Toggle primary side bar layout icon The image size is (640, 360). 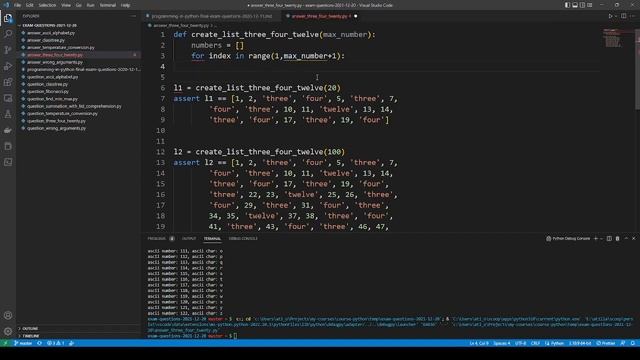(x=567, y=5)
